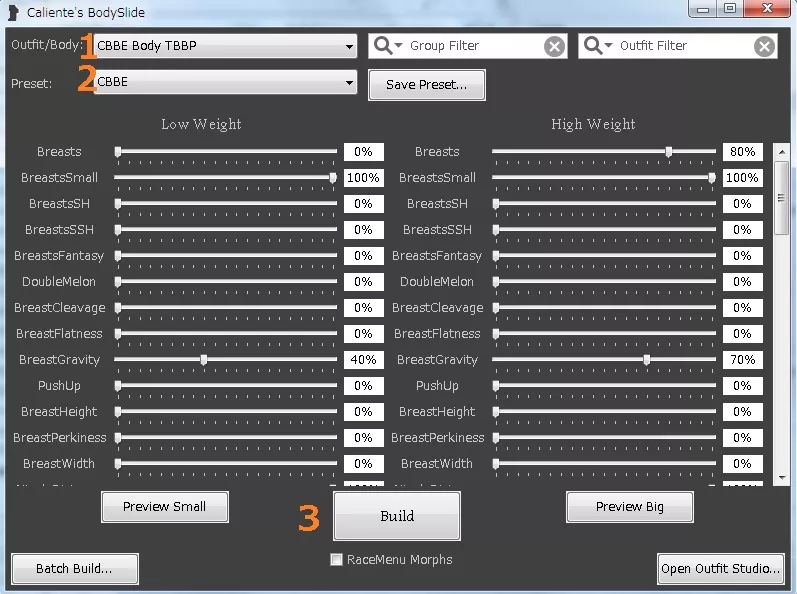The height and width of the screenshot is (594, 797).
Task: Click the High Weight DoubleMelon slider handle
Action: pos(496,282)
